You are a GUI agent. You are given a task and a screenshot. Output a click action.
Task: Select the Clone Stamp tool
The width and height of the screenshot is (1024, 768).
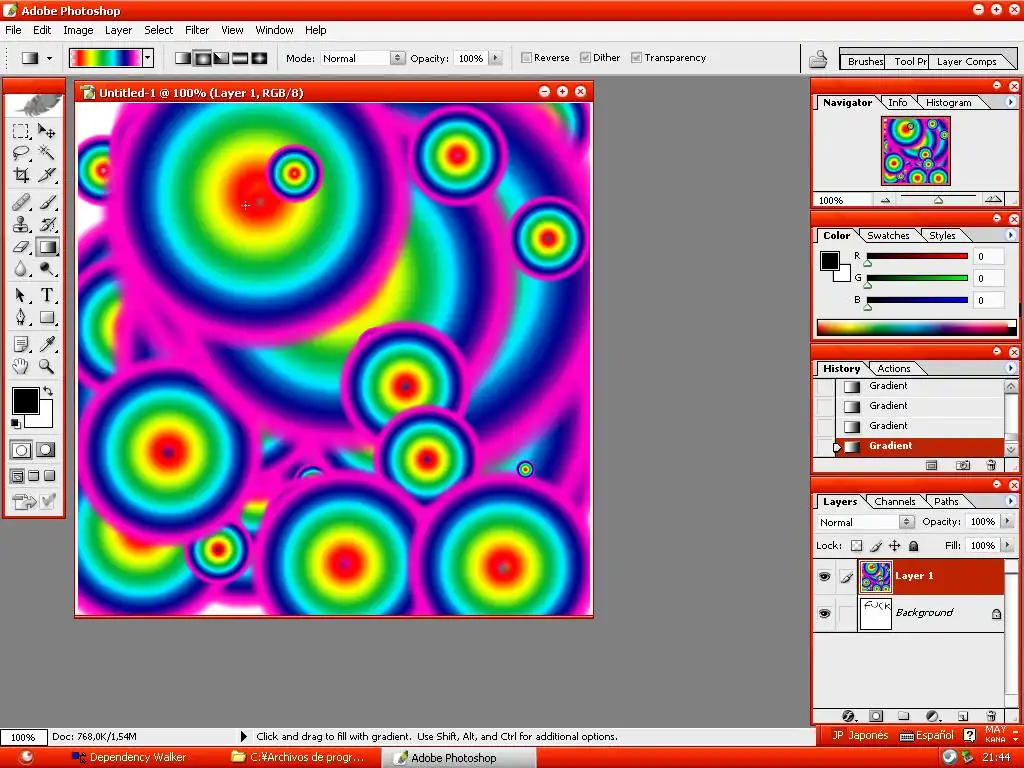click(21, 224)
